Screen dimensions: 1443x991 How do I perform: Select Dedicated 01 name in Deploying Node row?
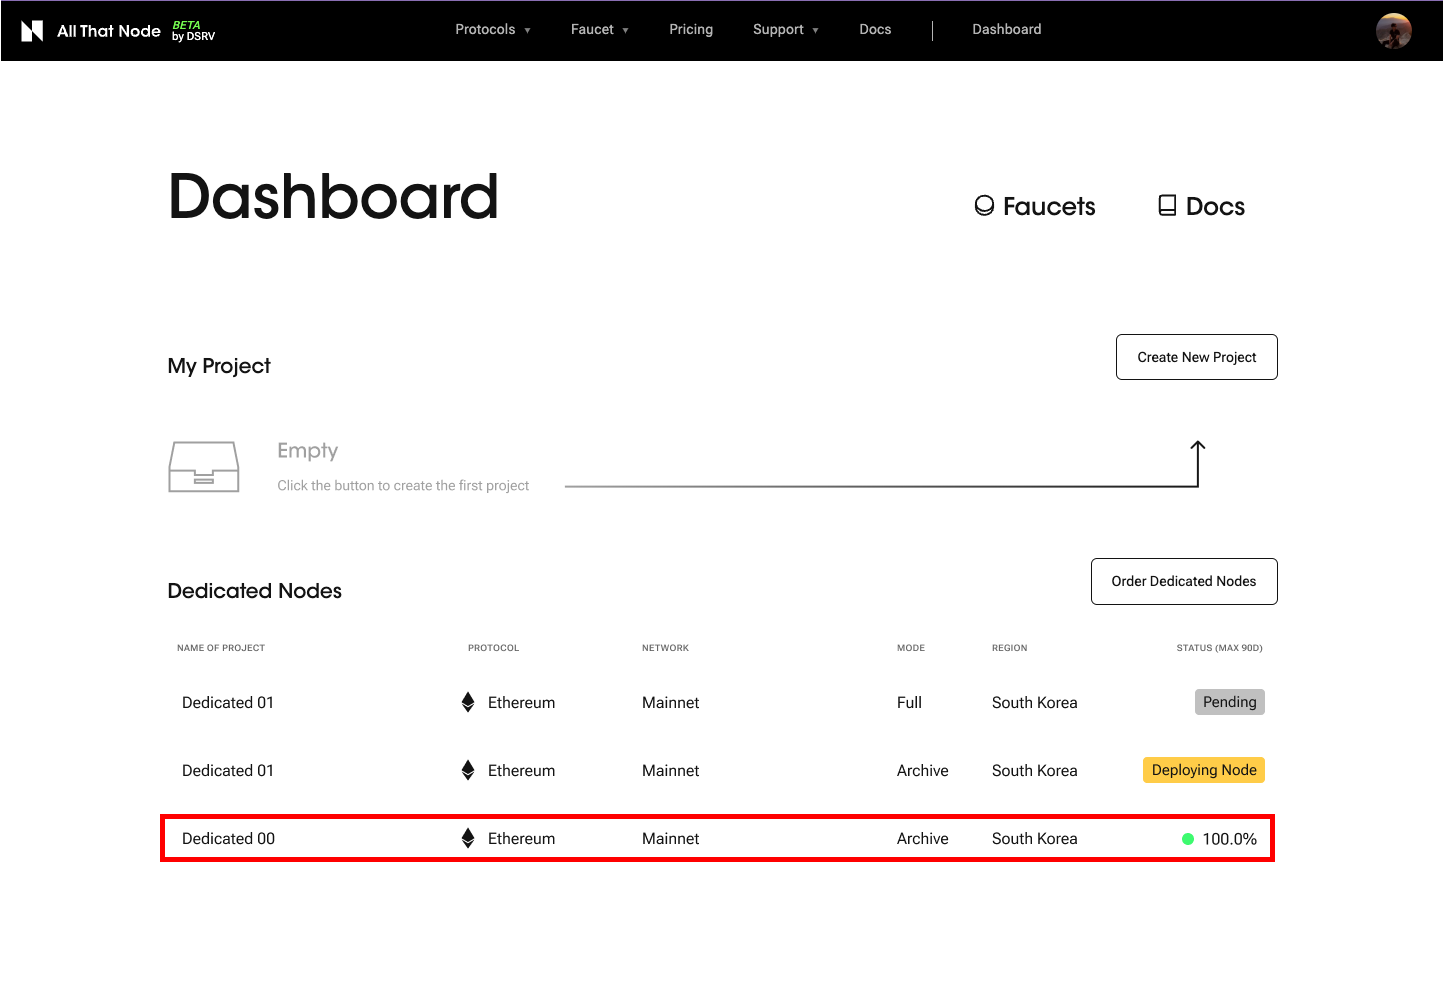pos(228,771)
